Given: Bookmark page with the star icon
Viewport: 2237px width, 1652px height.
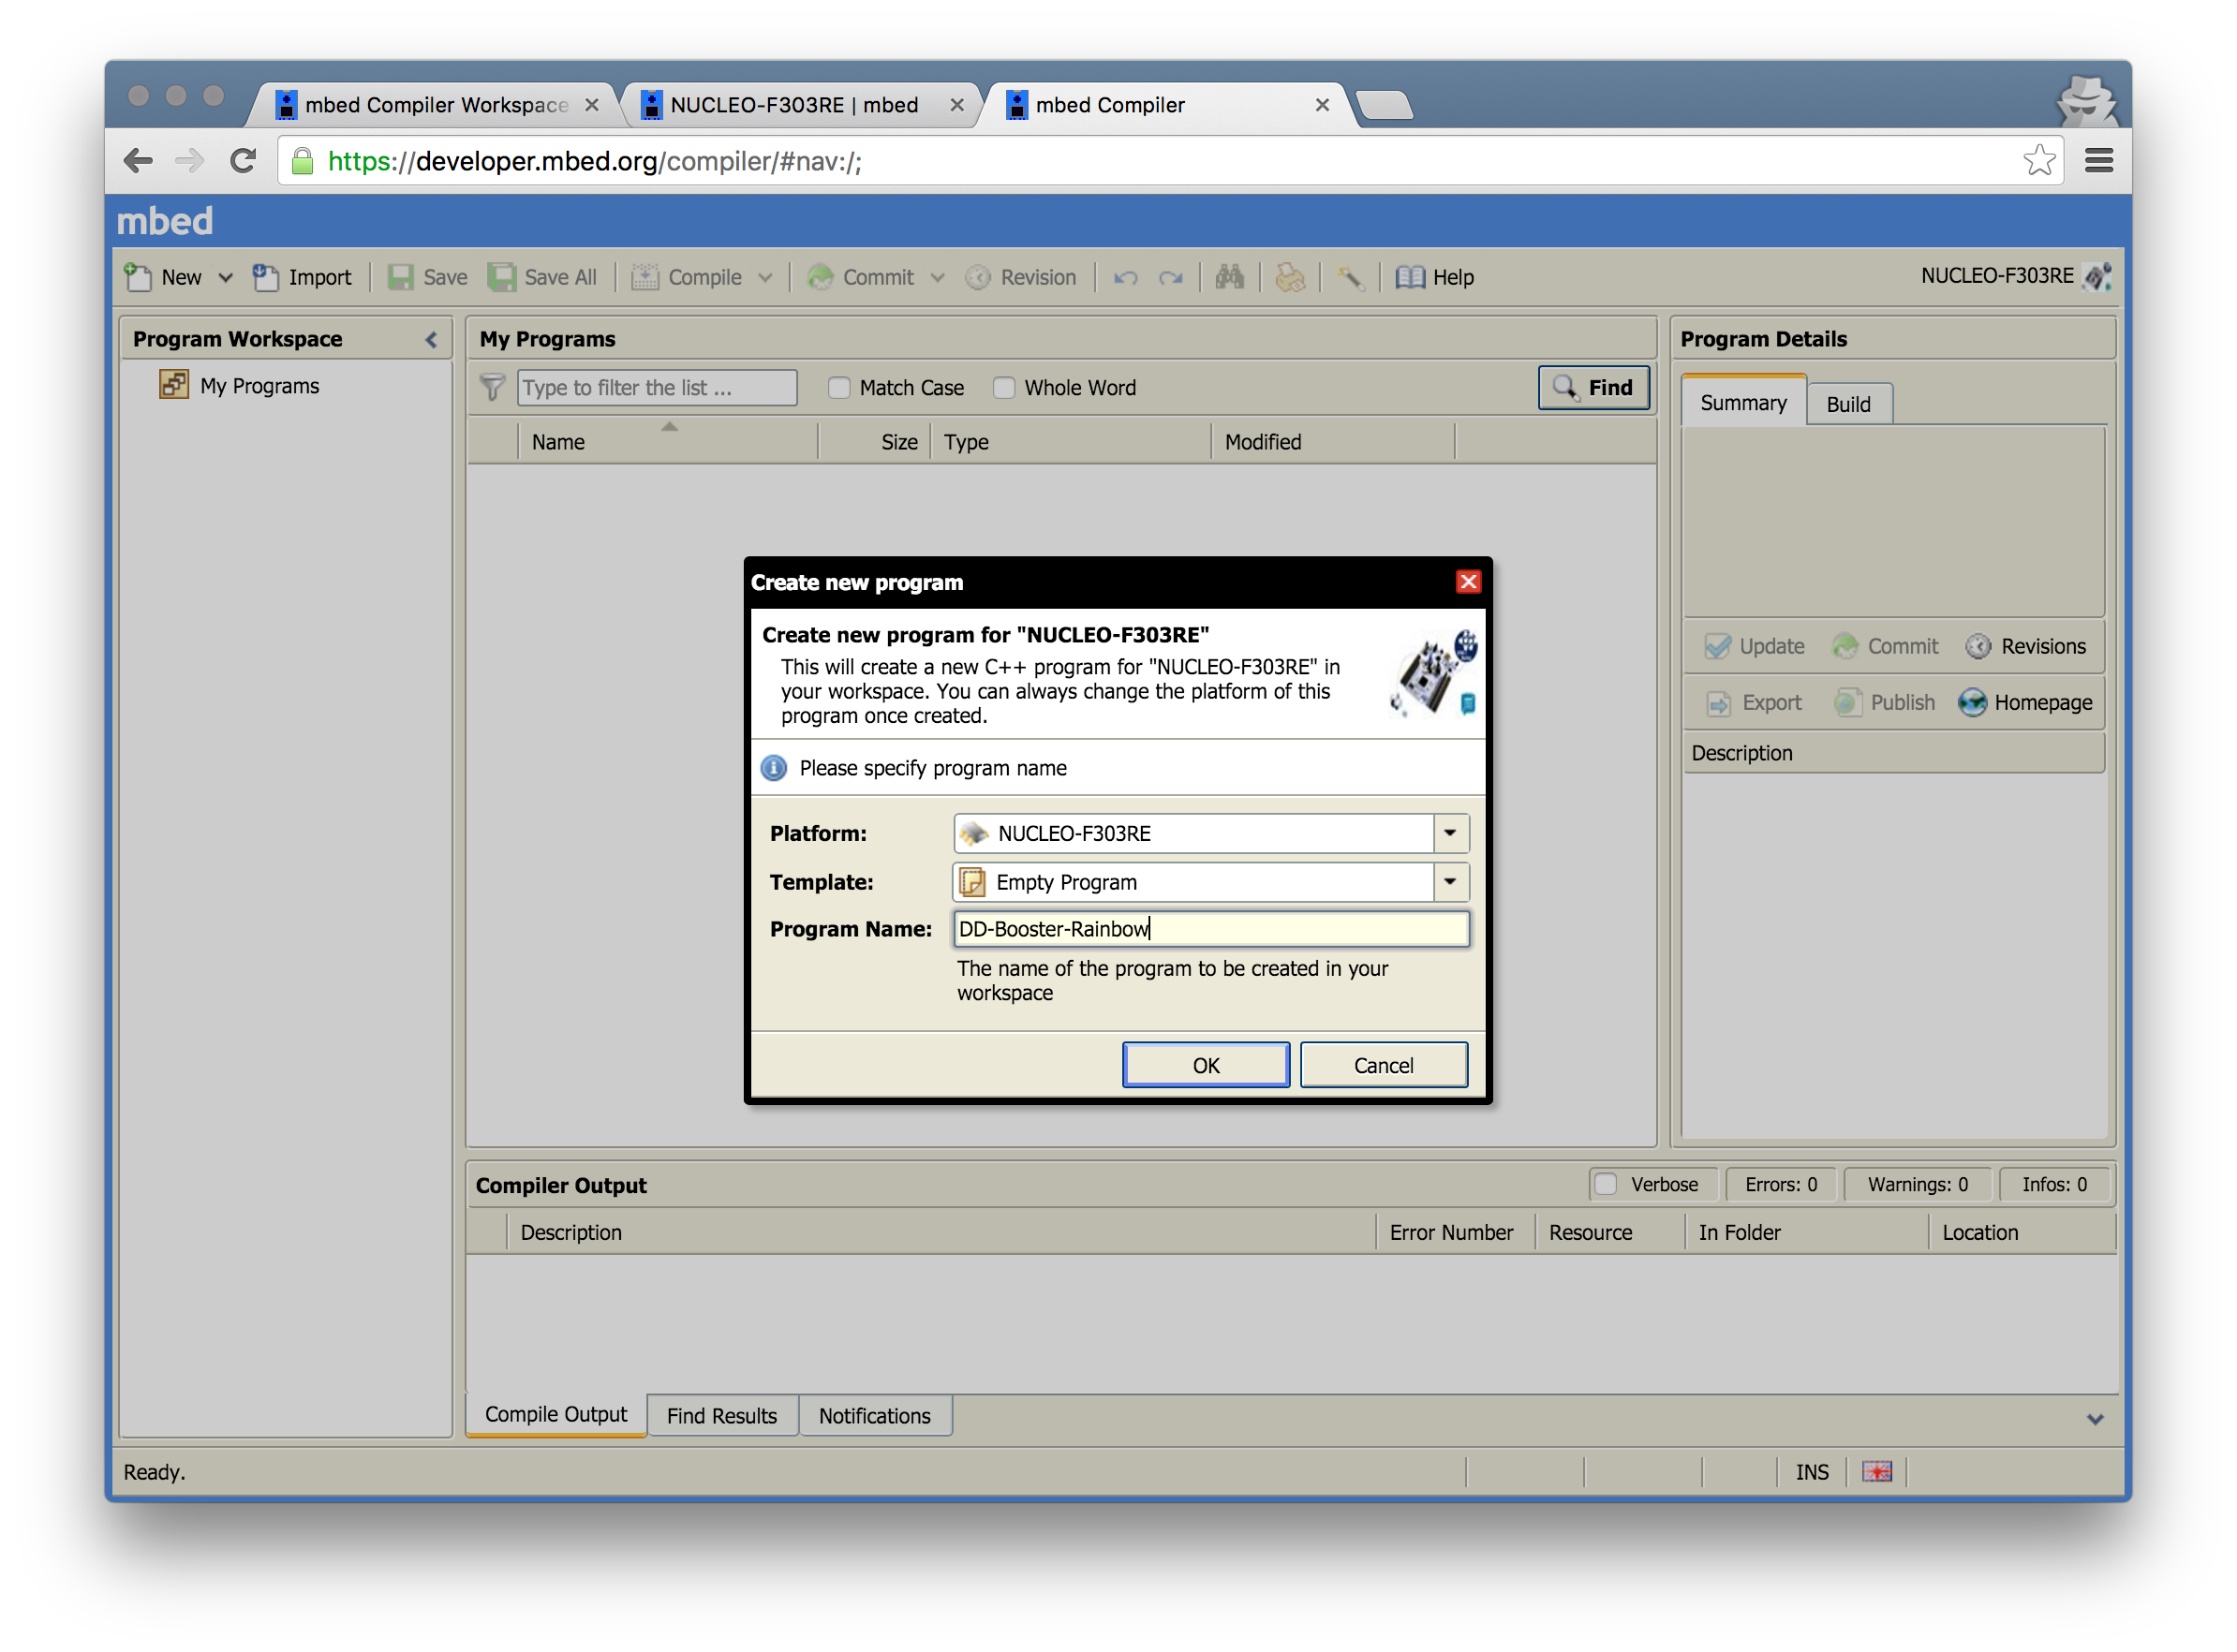Looking at the screenshot, I should (x=2039, y=161).
